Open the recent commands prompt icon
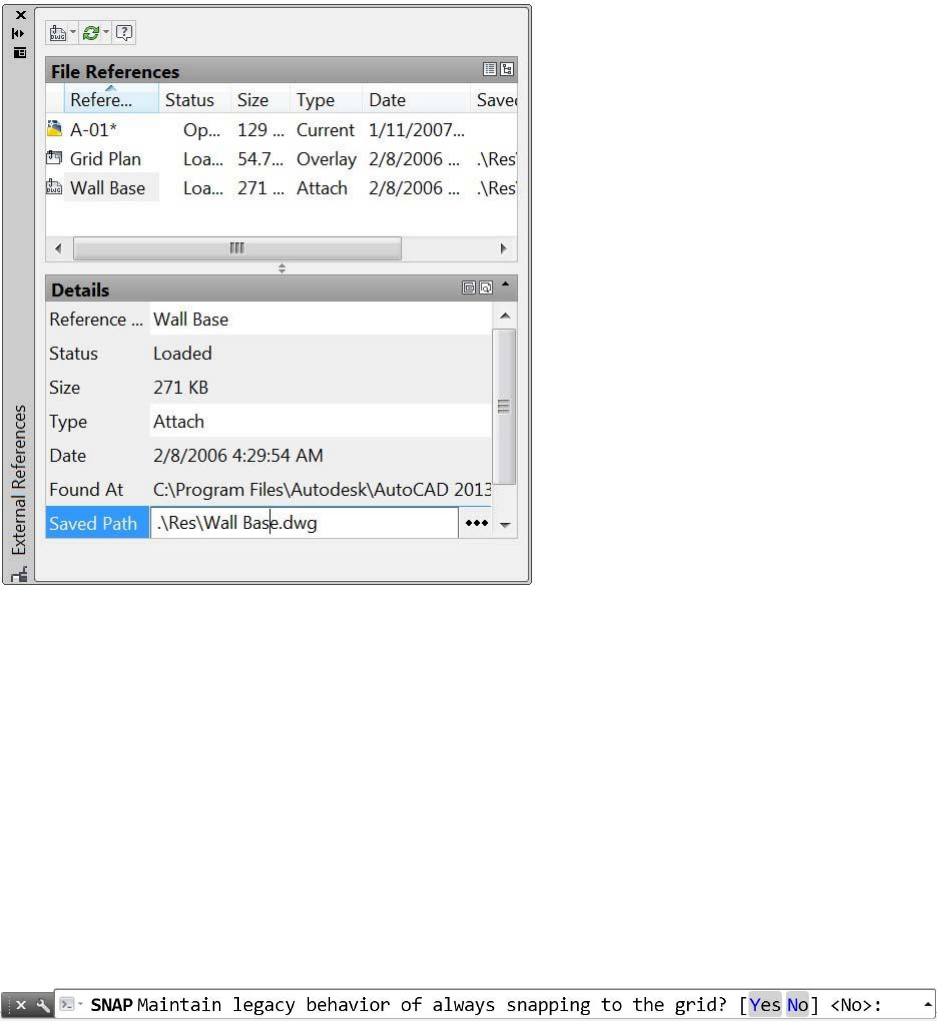Image resolution: width=937 pixels, height=1021 pixels. [x=67, y=1005]
